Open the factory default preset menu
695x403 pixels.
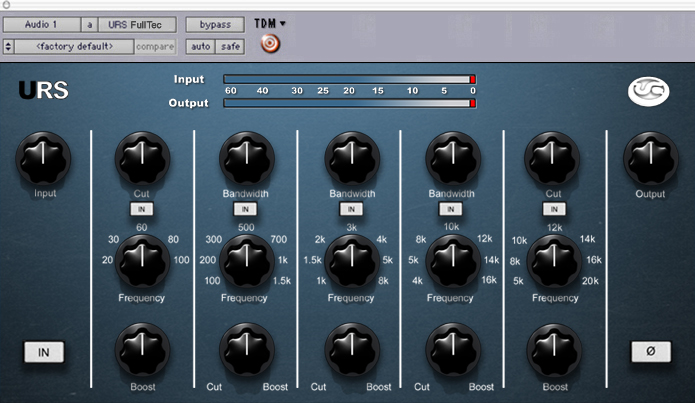(74, 47)
